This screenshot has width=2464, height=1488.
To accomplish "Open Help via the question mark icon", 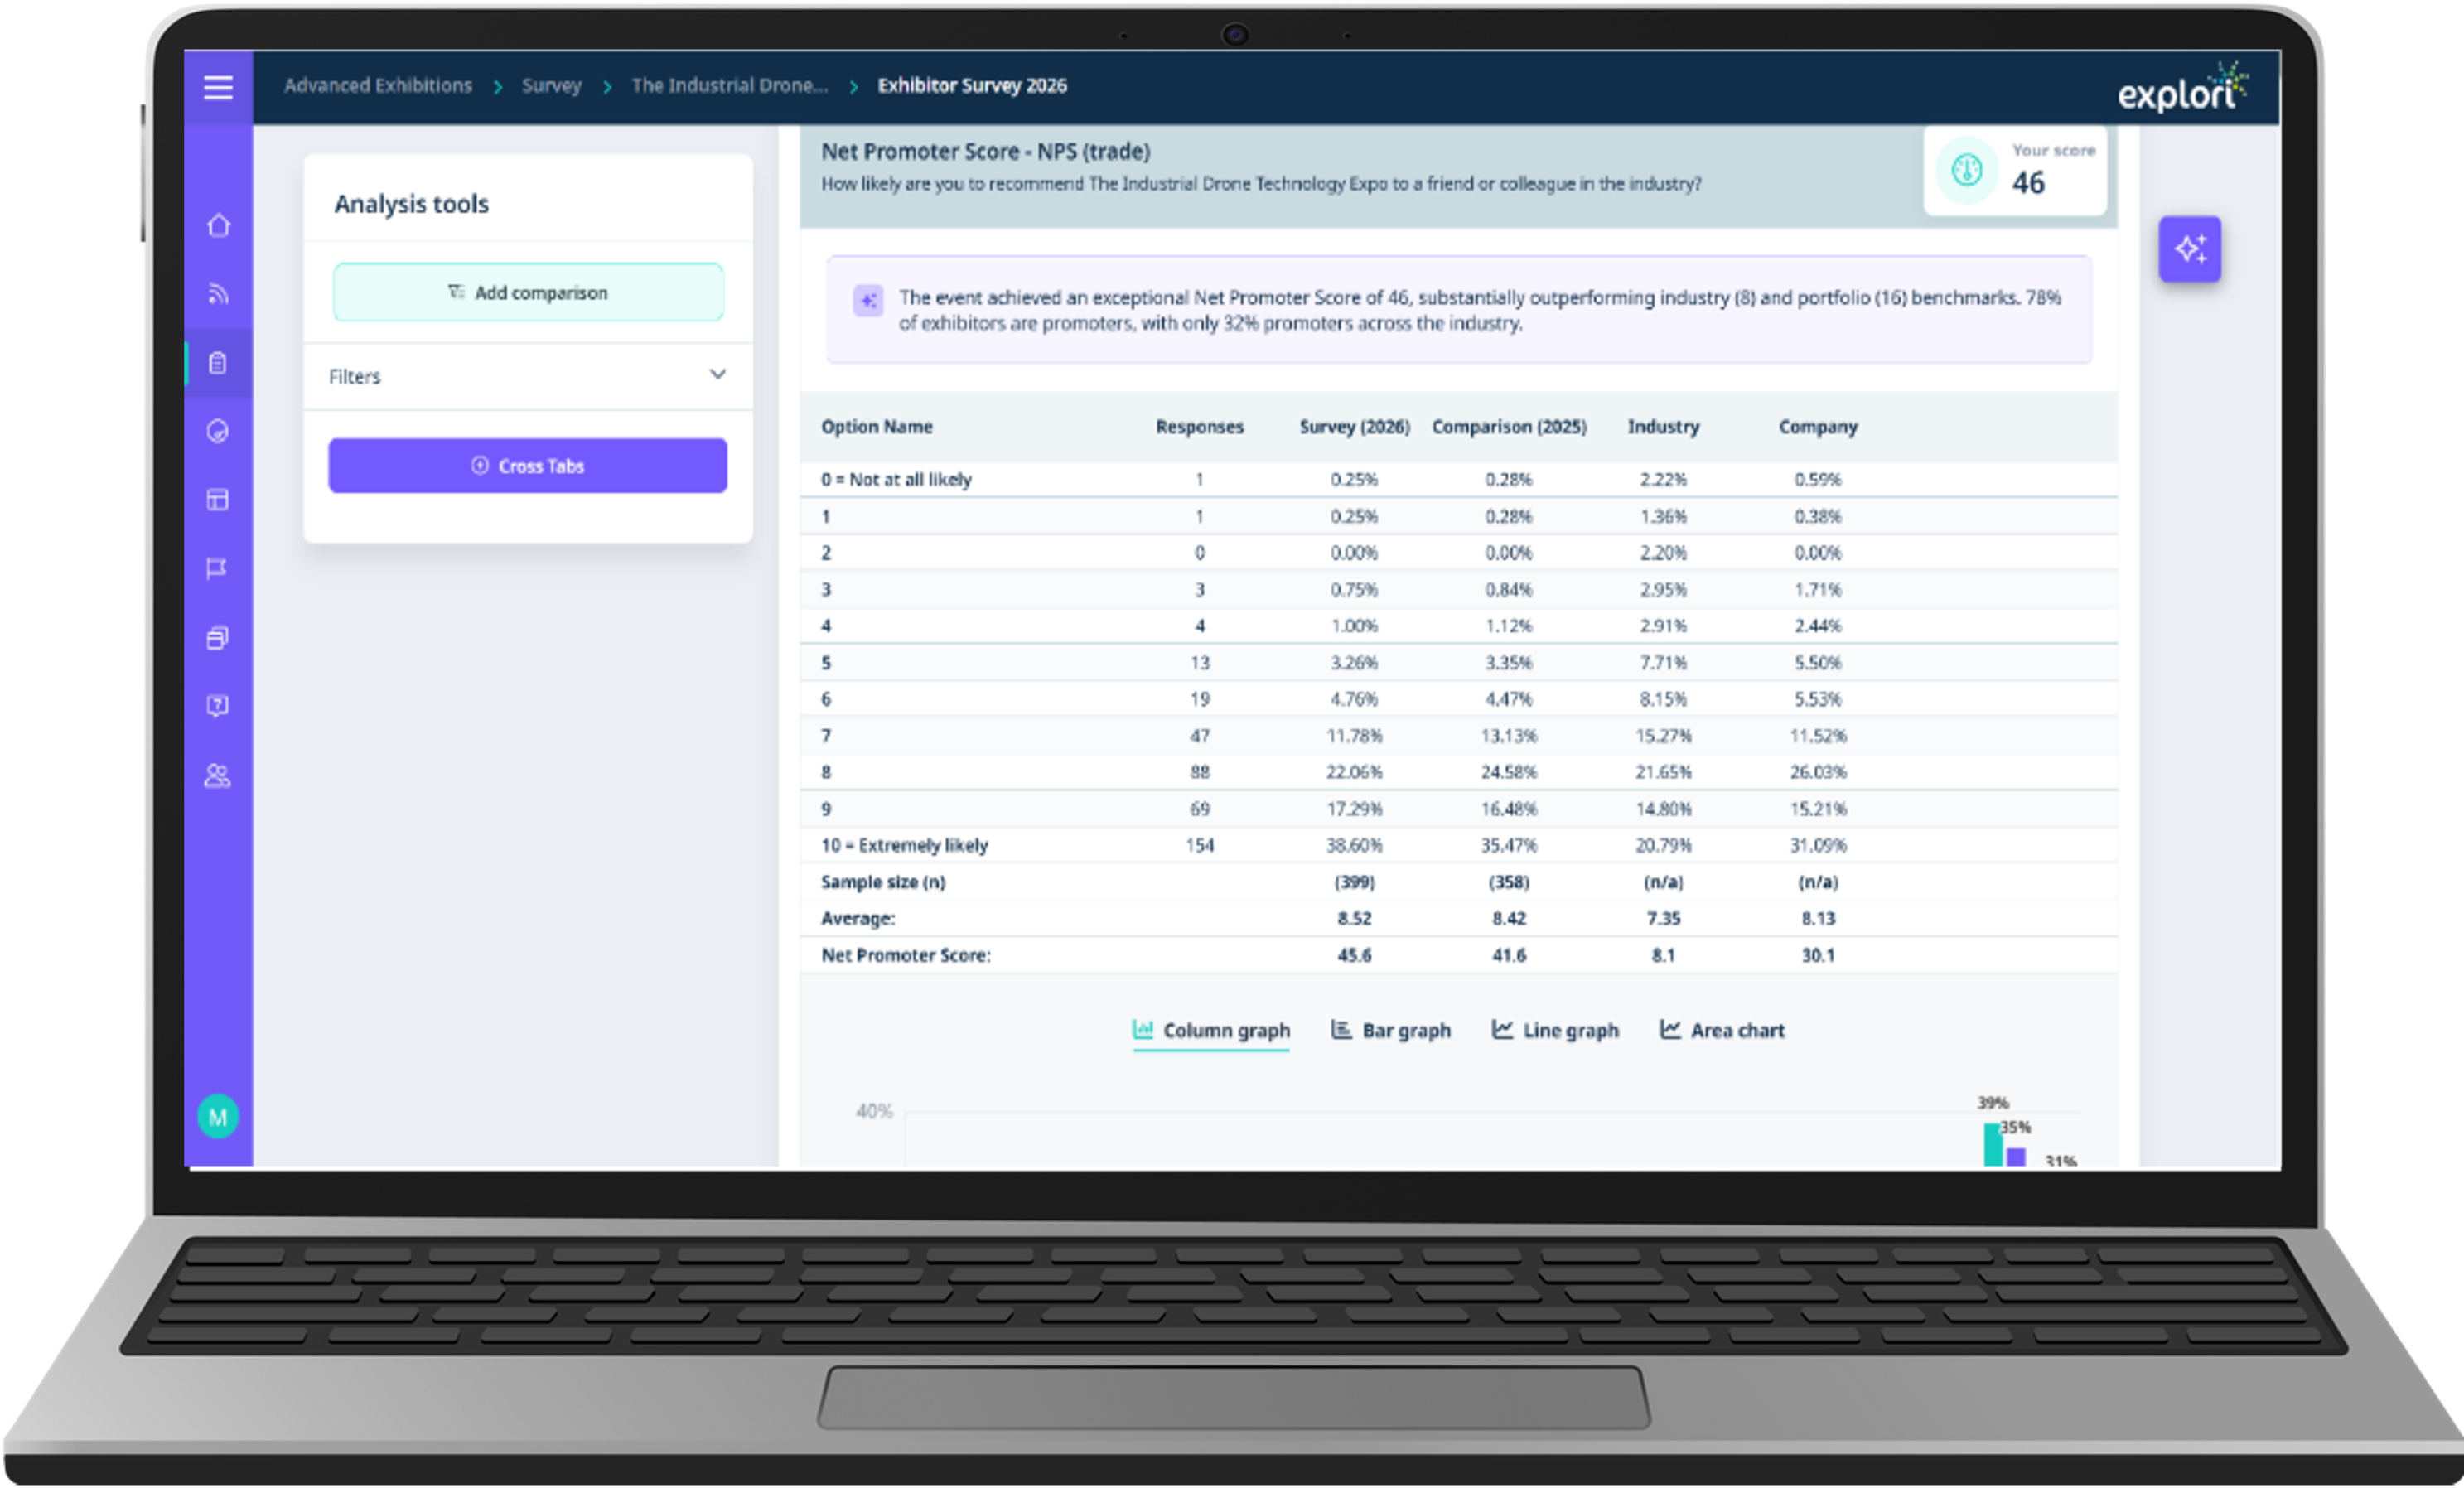I will coord(218,705).
